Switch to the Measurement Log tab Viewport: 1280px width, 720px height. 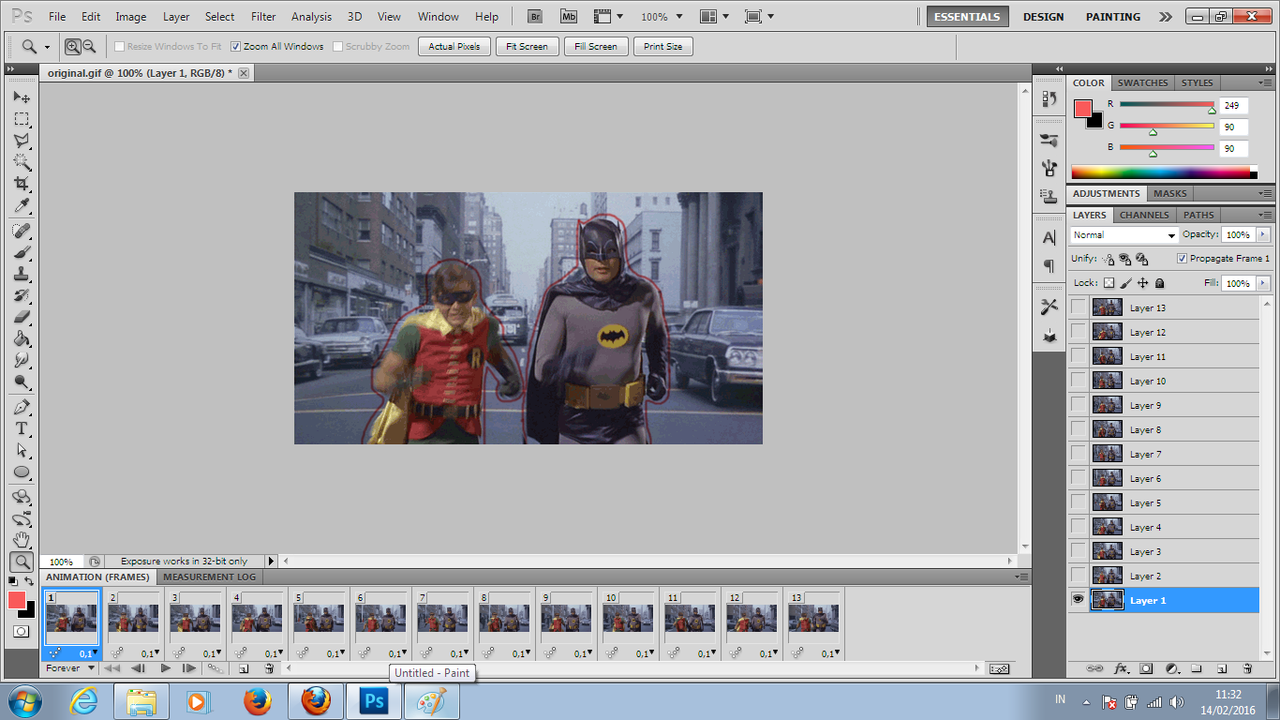click(210, 577)
